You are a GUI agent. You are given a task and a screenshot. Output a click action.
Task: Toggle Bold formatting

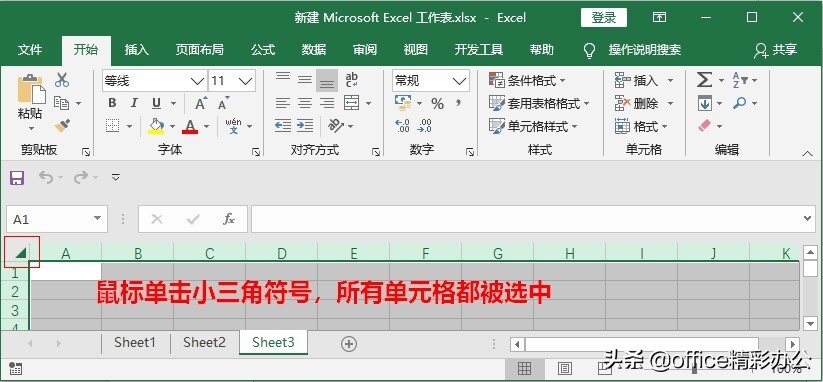pos(112,103)
